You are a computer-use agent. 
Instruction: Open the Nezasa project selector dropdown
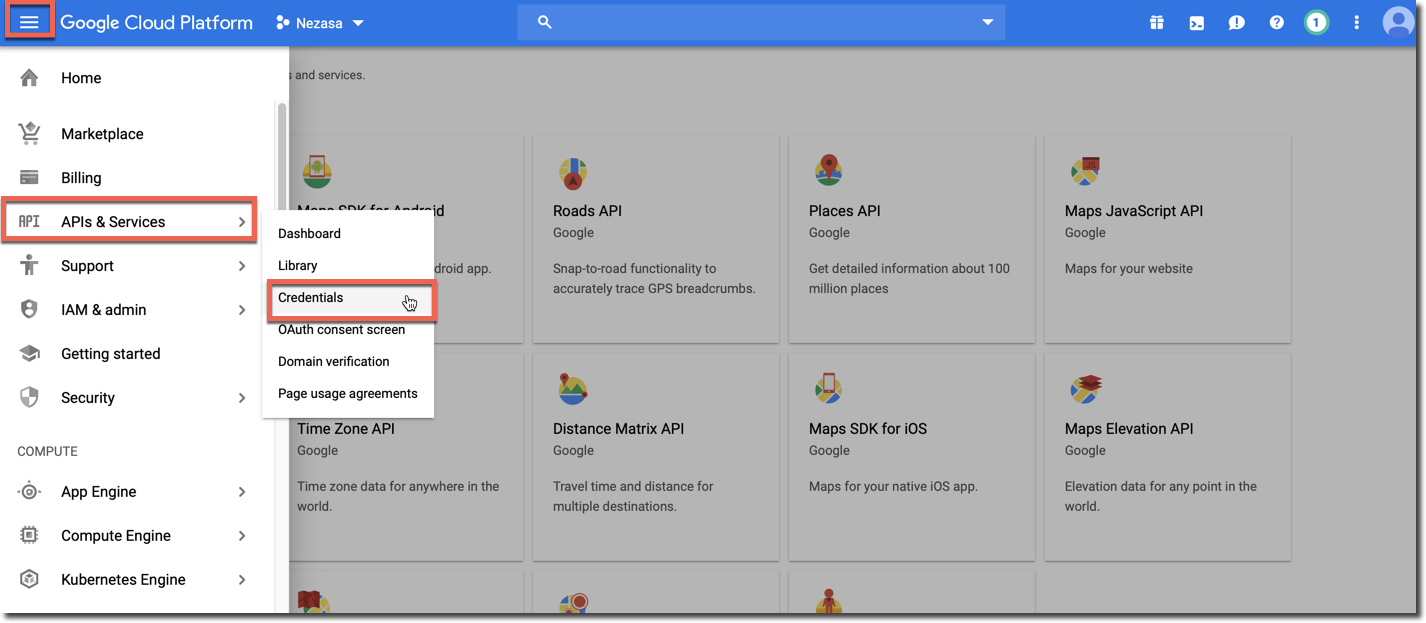click(x=320, y=22)
